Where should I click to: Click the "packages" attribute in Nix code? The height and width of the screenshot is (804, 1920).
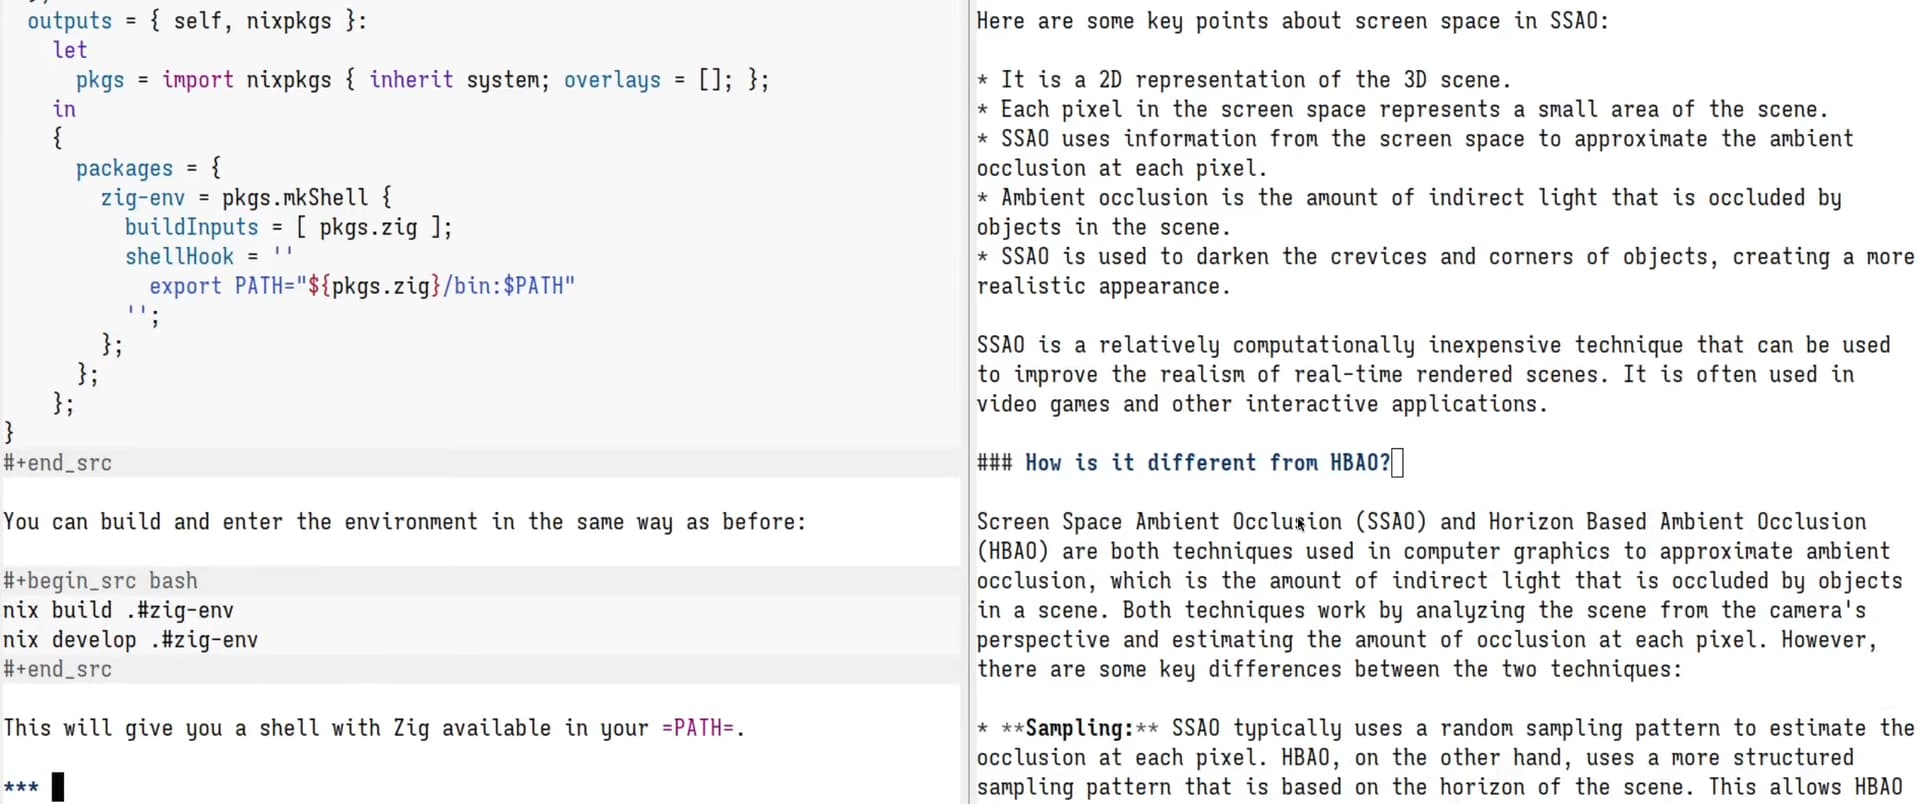(x=124, y=169)
